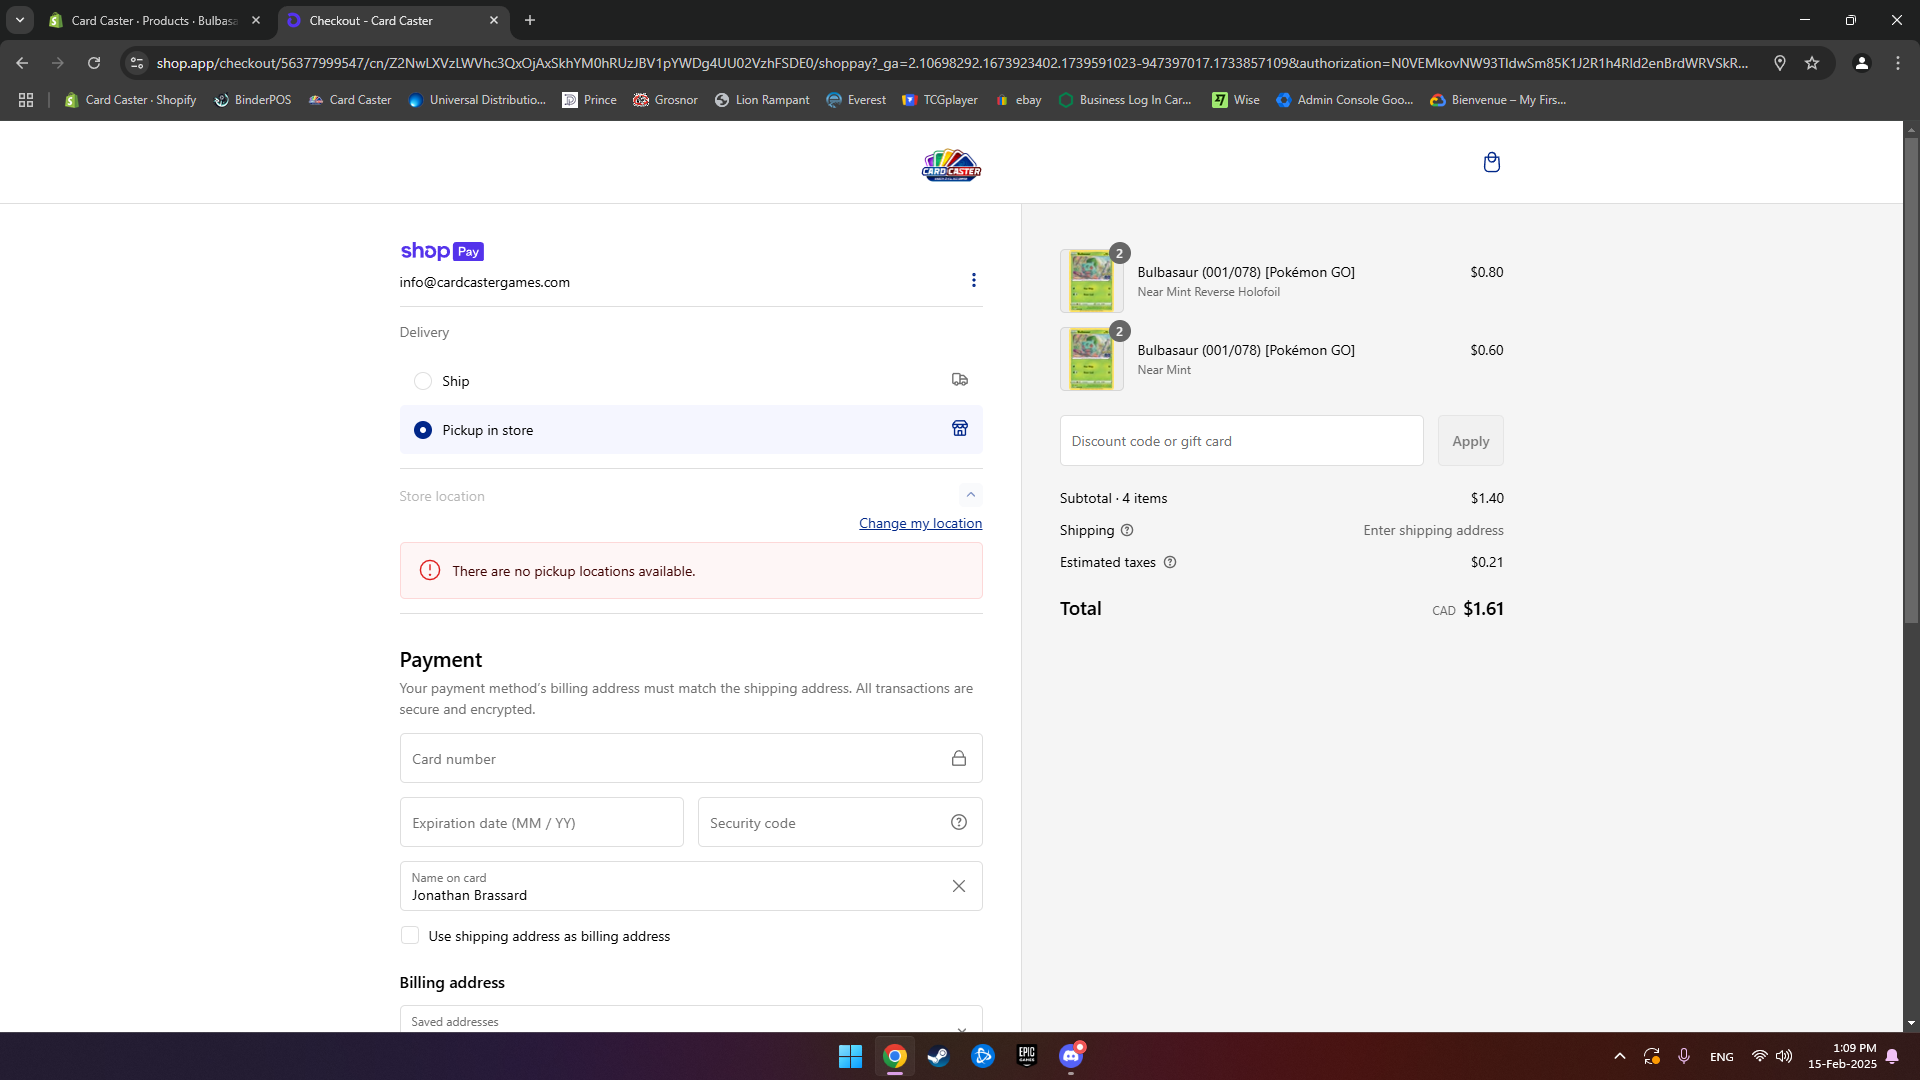The height and width of the screenshot is (1080, 1920).
Task: Select Pickup in store option
Action: [423, 430]
